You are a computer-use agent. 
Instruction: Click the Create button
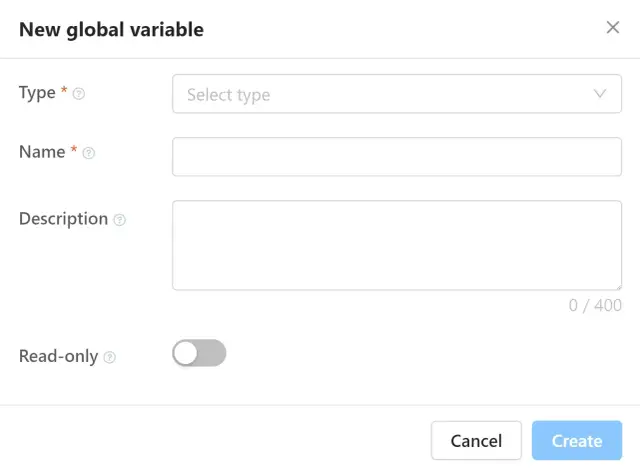coord(576,440)
